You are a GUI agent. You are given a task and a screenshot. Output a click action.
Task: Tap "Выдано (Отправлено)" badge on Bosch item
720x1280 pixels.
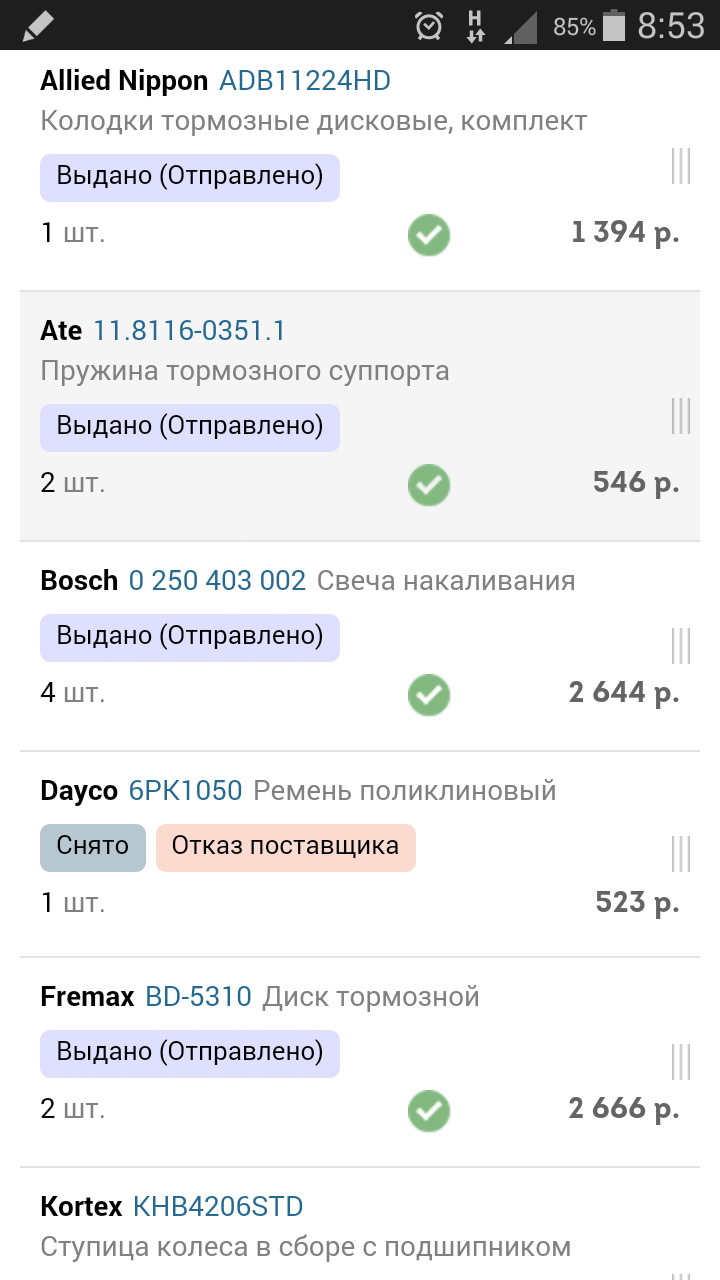pos(190,636)
